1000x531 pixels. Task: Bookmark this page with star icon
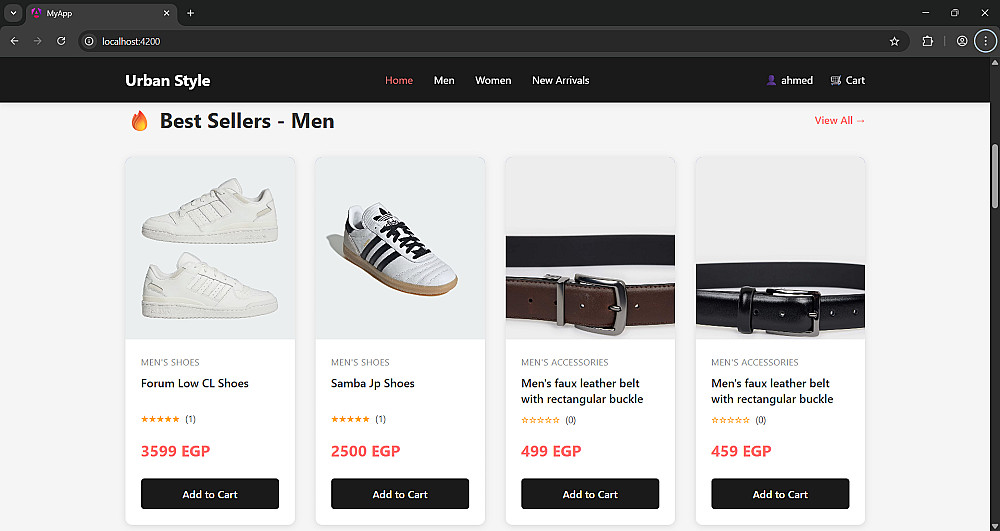(894, 41)
